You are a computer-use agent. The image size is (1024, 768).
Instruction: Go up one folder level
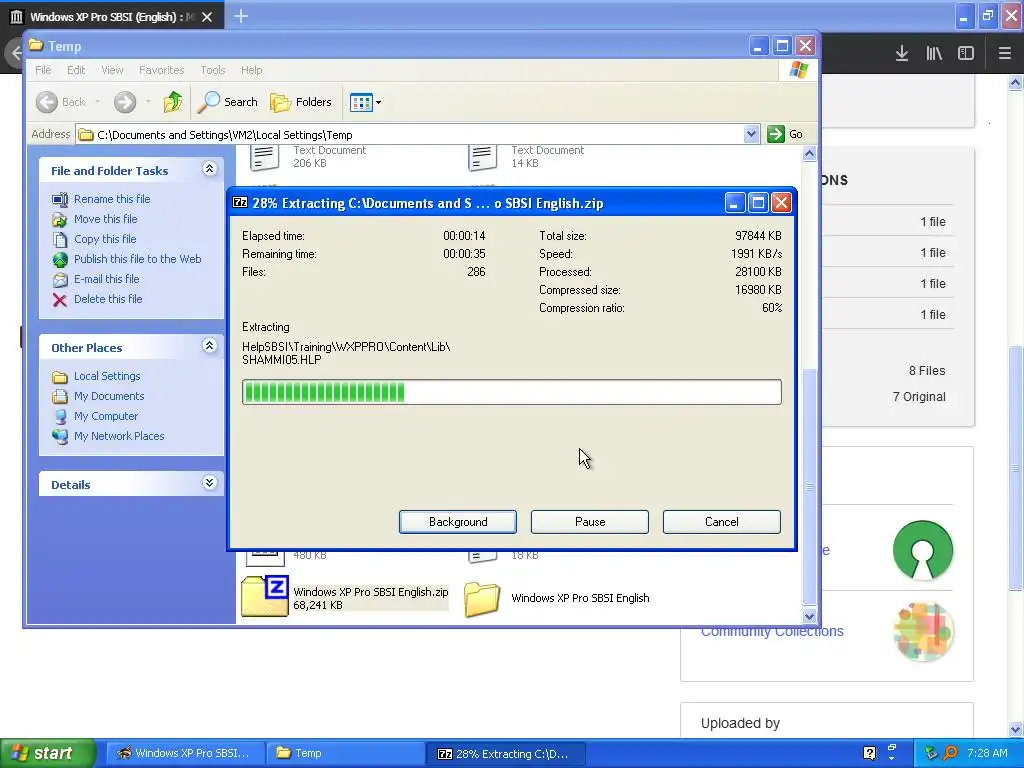173,102
